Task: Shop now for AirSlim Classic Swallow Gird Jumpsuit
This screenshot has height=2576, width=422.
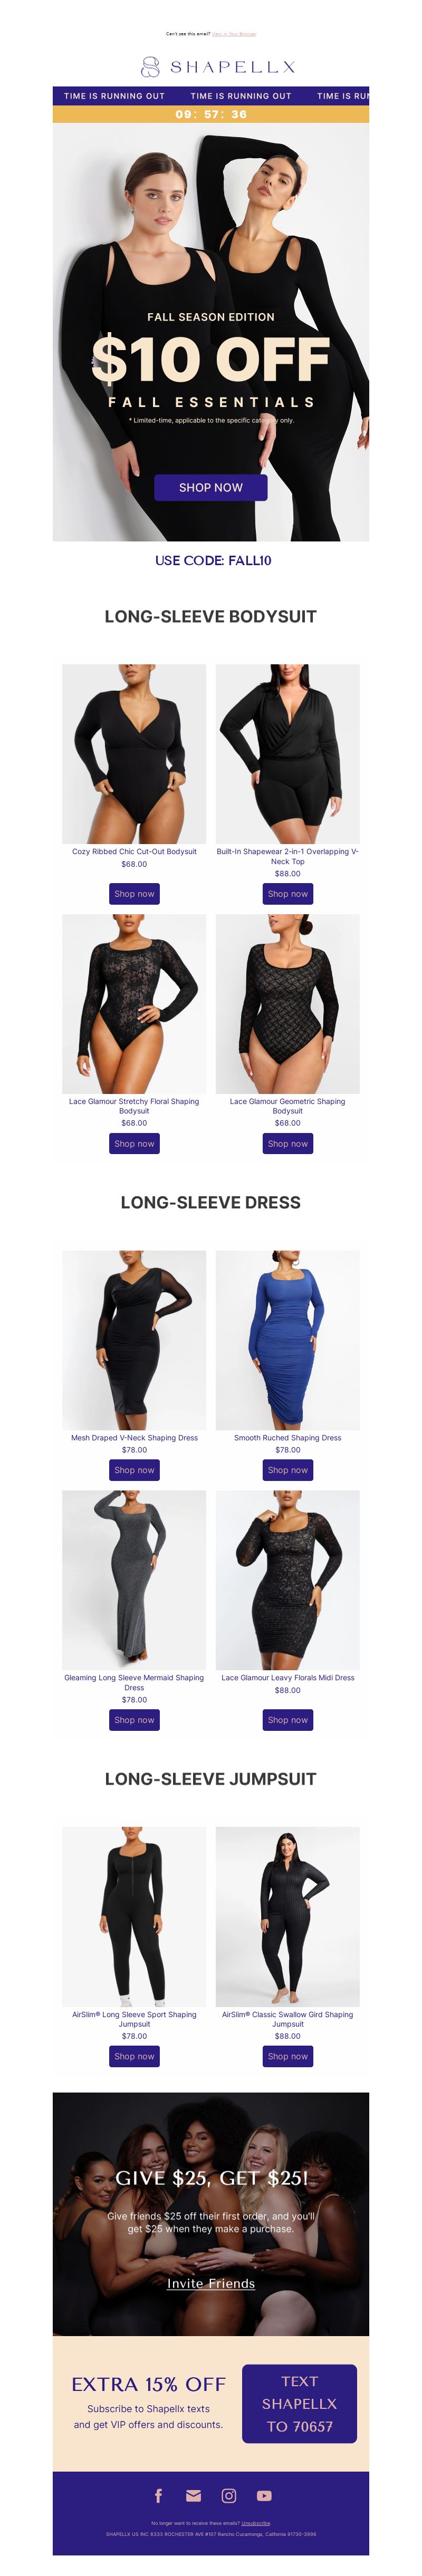Action: (288, 2056)
